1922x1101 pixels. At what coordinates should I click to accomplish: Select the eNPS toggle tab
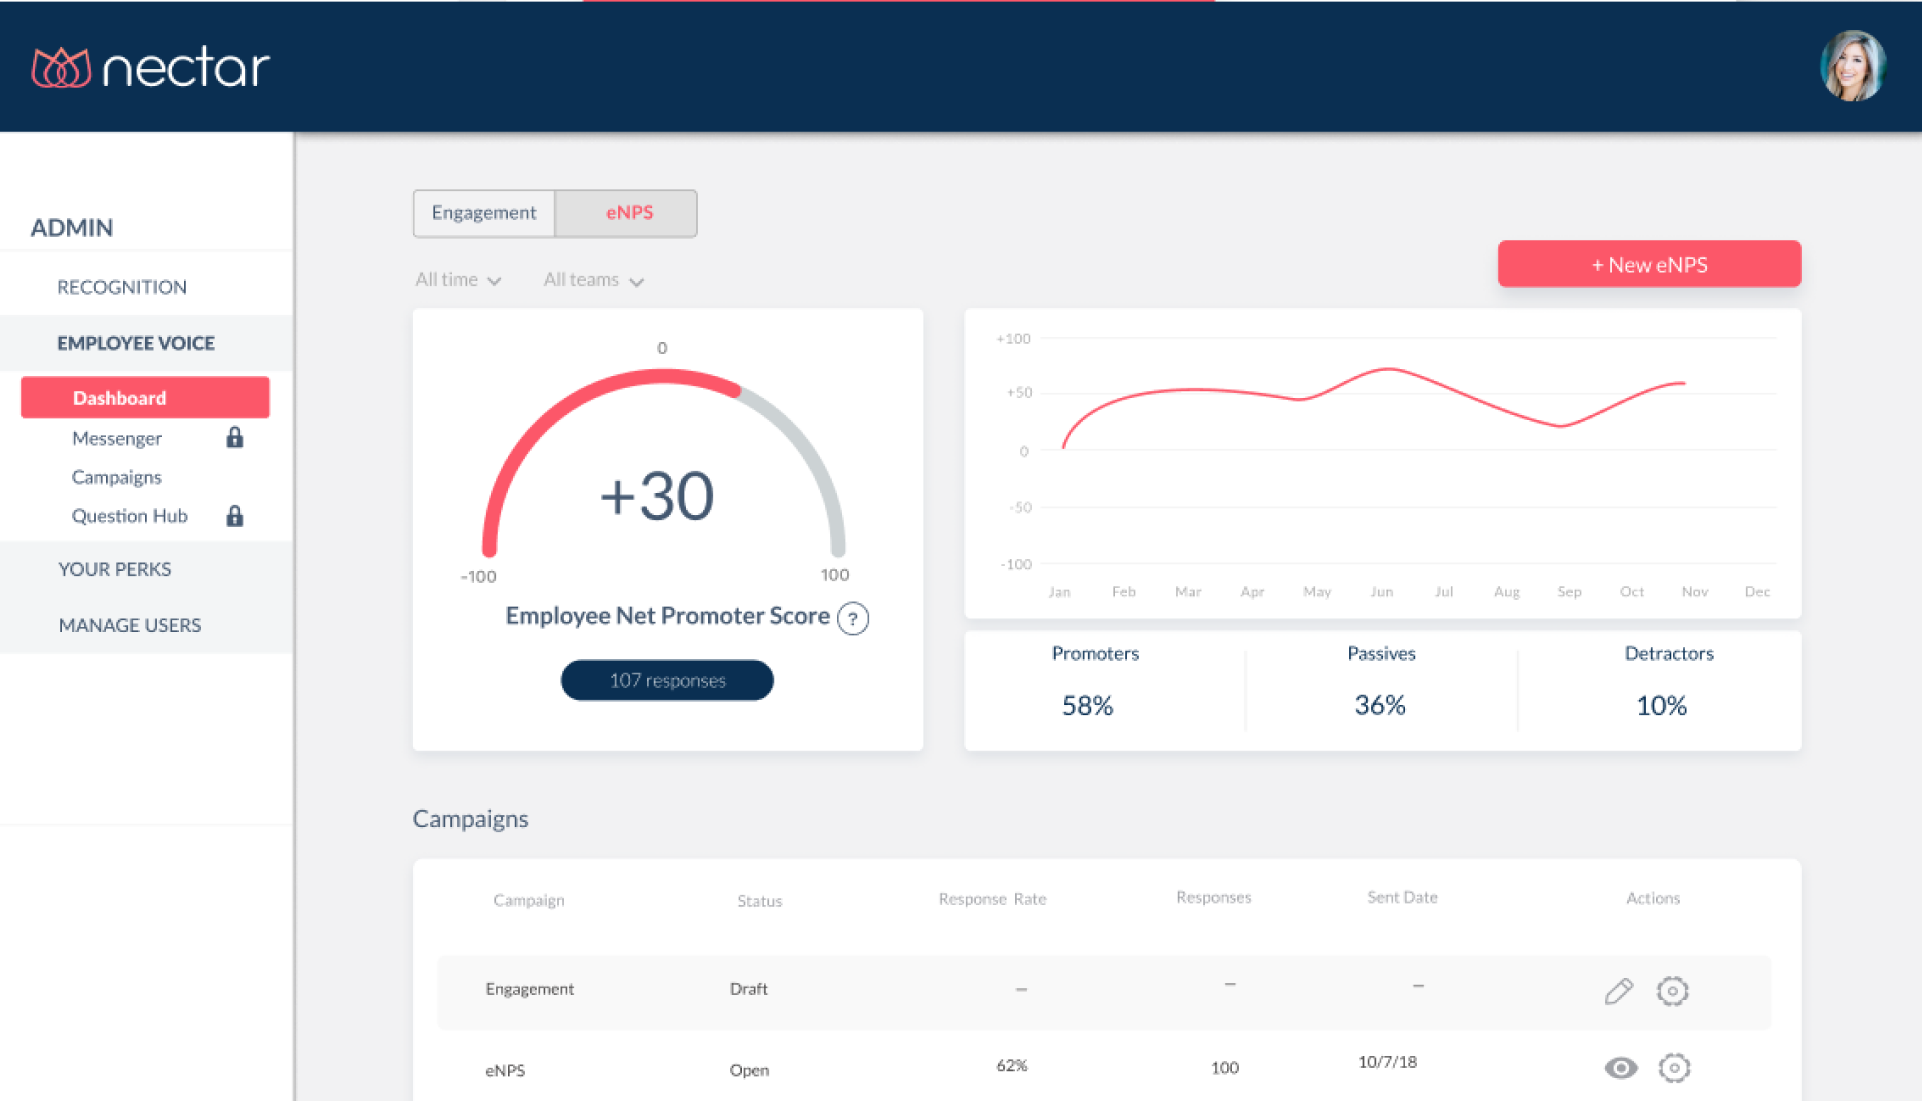(x=628, y=213)
